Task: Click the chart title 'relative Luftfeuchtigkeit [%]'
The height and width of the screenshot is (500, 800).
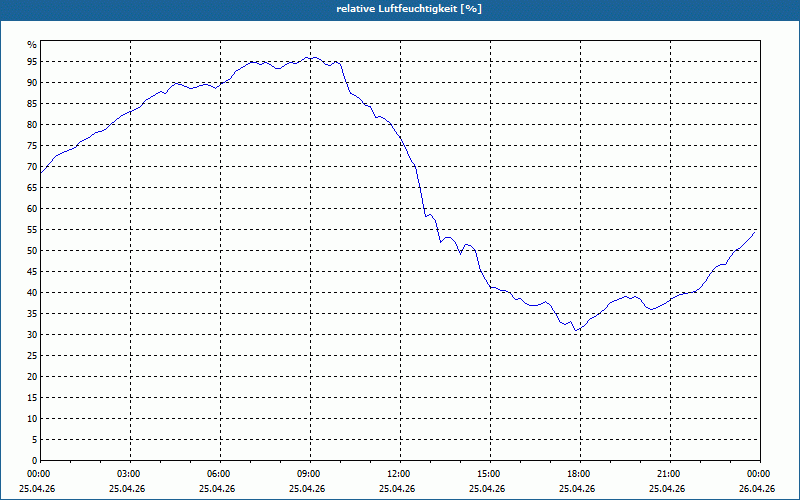Action: [409, 9]
